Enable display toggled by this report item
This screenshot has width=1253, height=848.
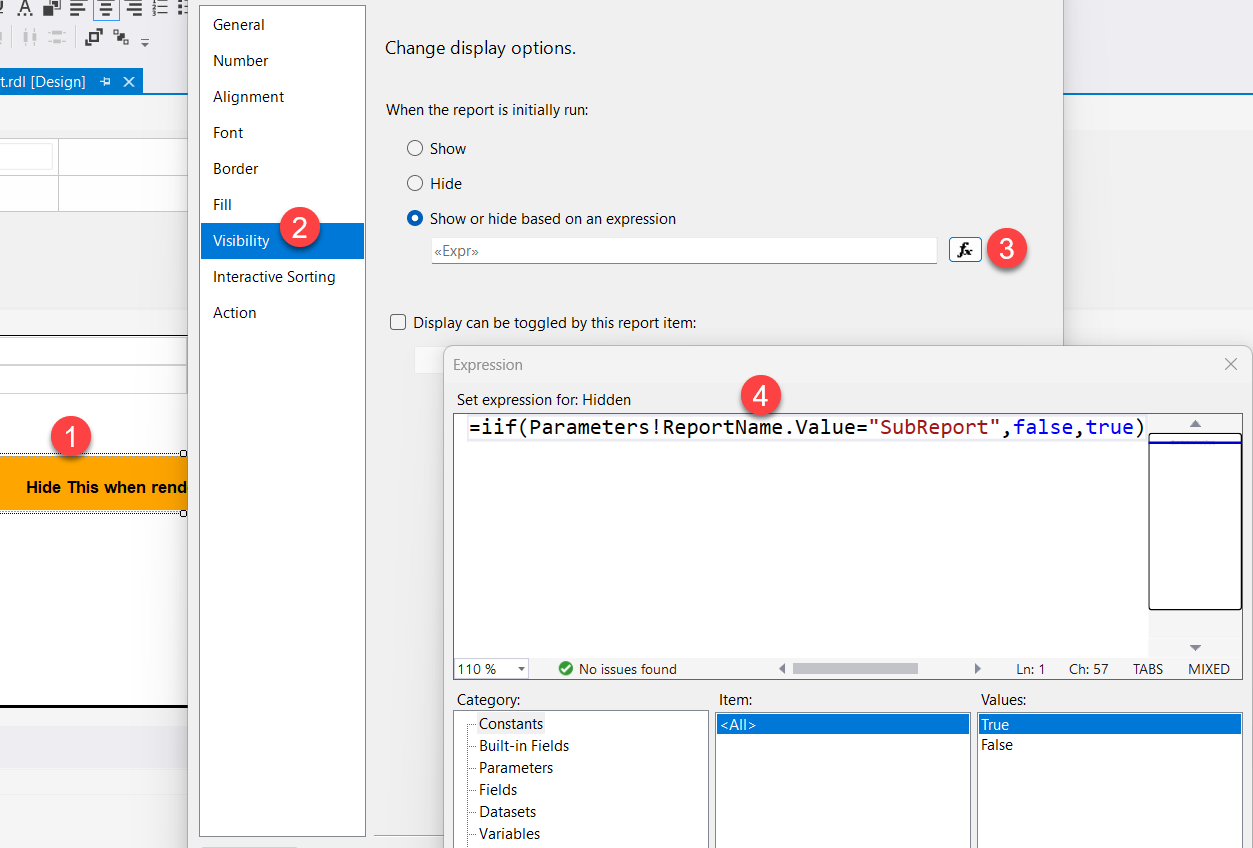tap(398, 322)
